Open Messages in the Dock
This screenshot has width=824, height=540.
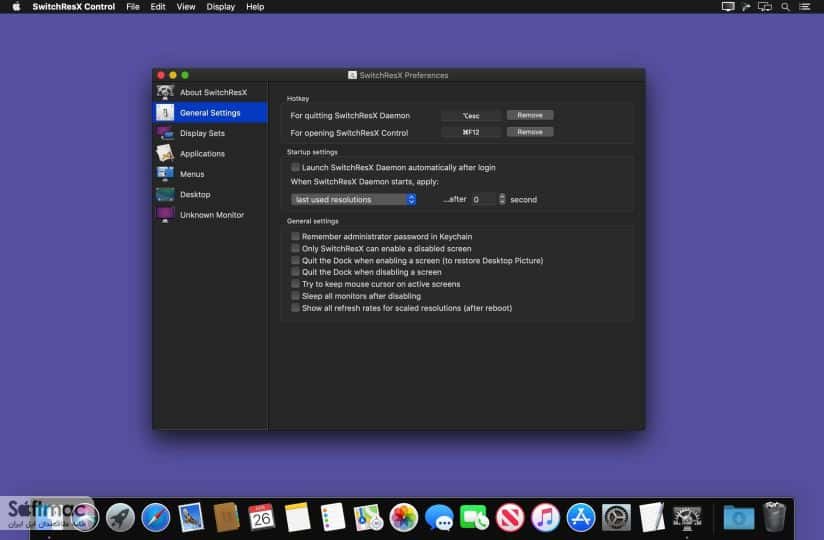(439, 517)
